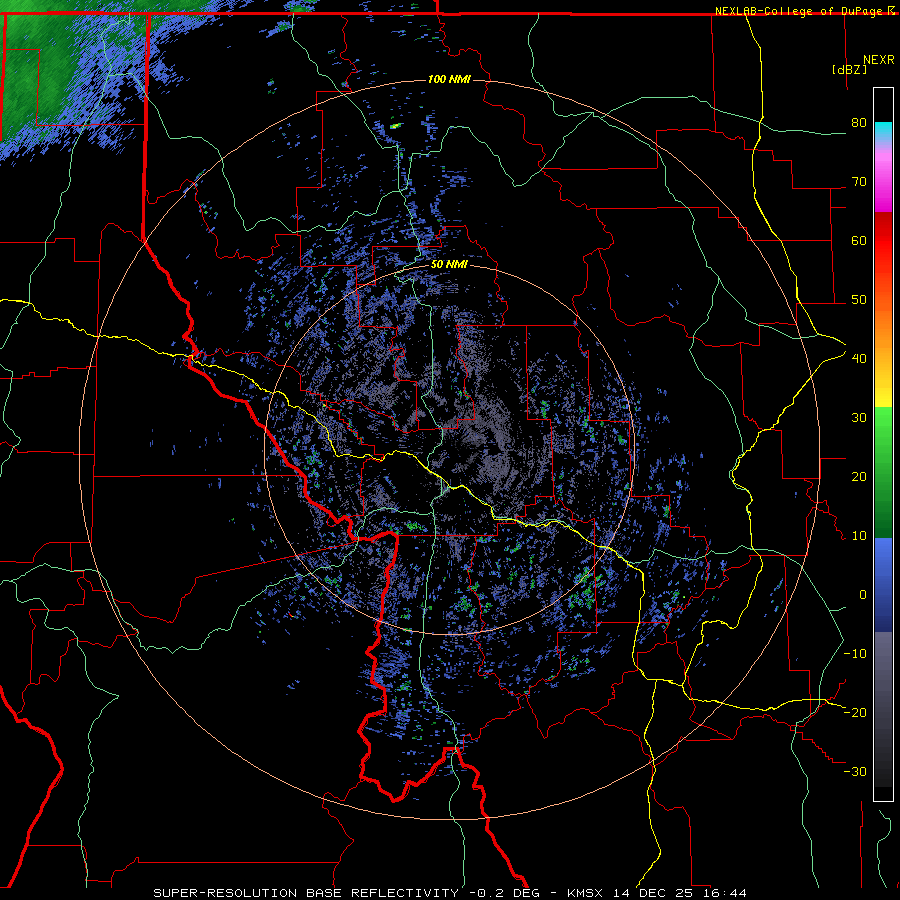
Task: Click the NEXR label above the color scale
Action: [x=878, y=60]
